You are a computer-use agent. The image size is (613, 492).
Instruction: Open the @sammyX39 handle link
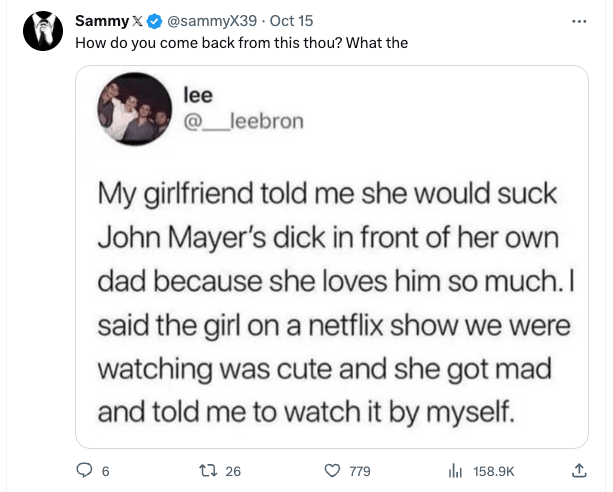click(212, 21)
